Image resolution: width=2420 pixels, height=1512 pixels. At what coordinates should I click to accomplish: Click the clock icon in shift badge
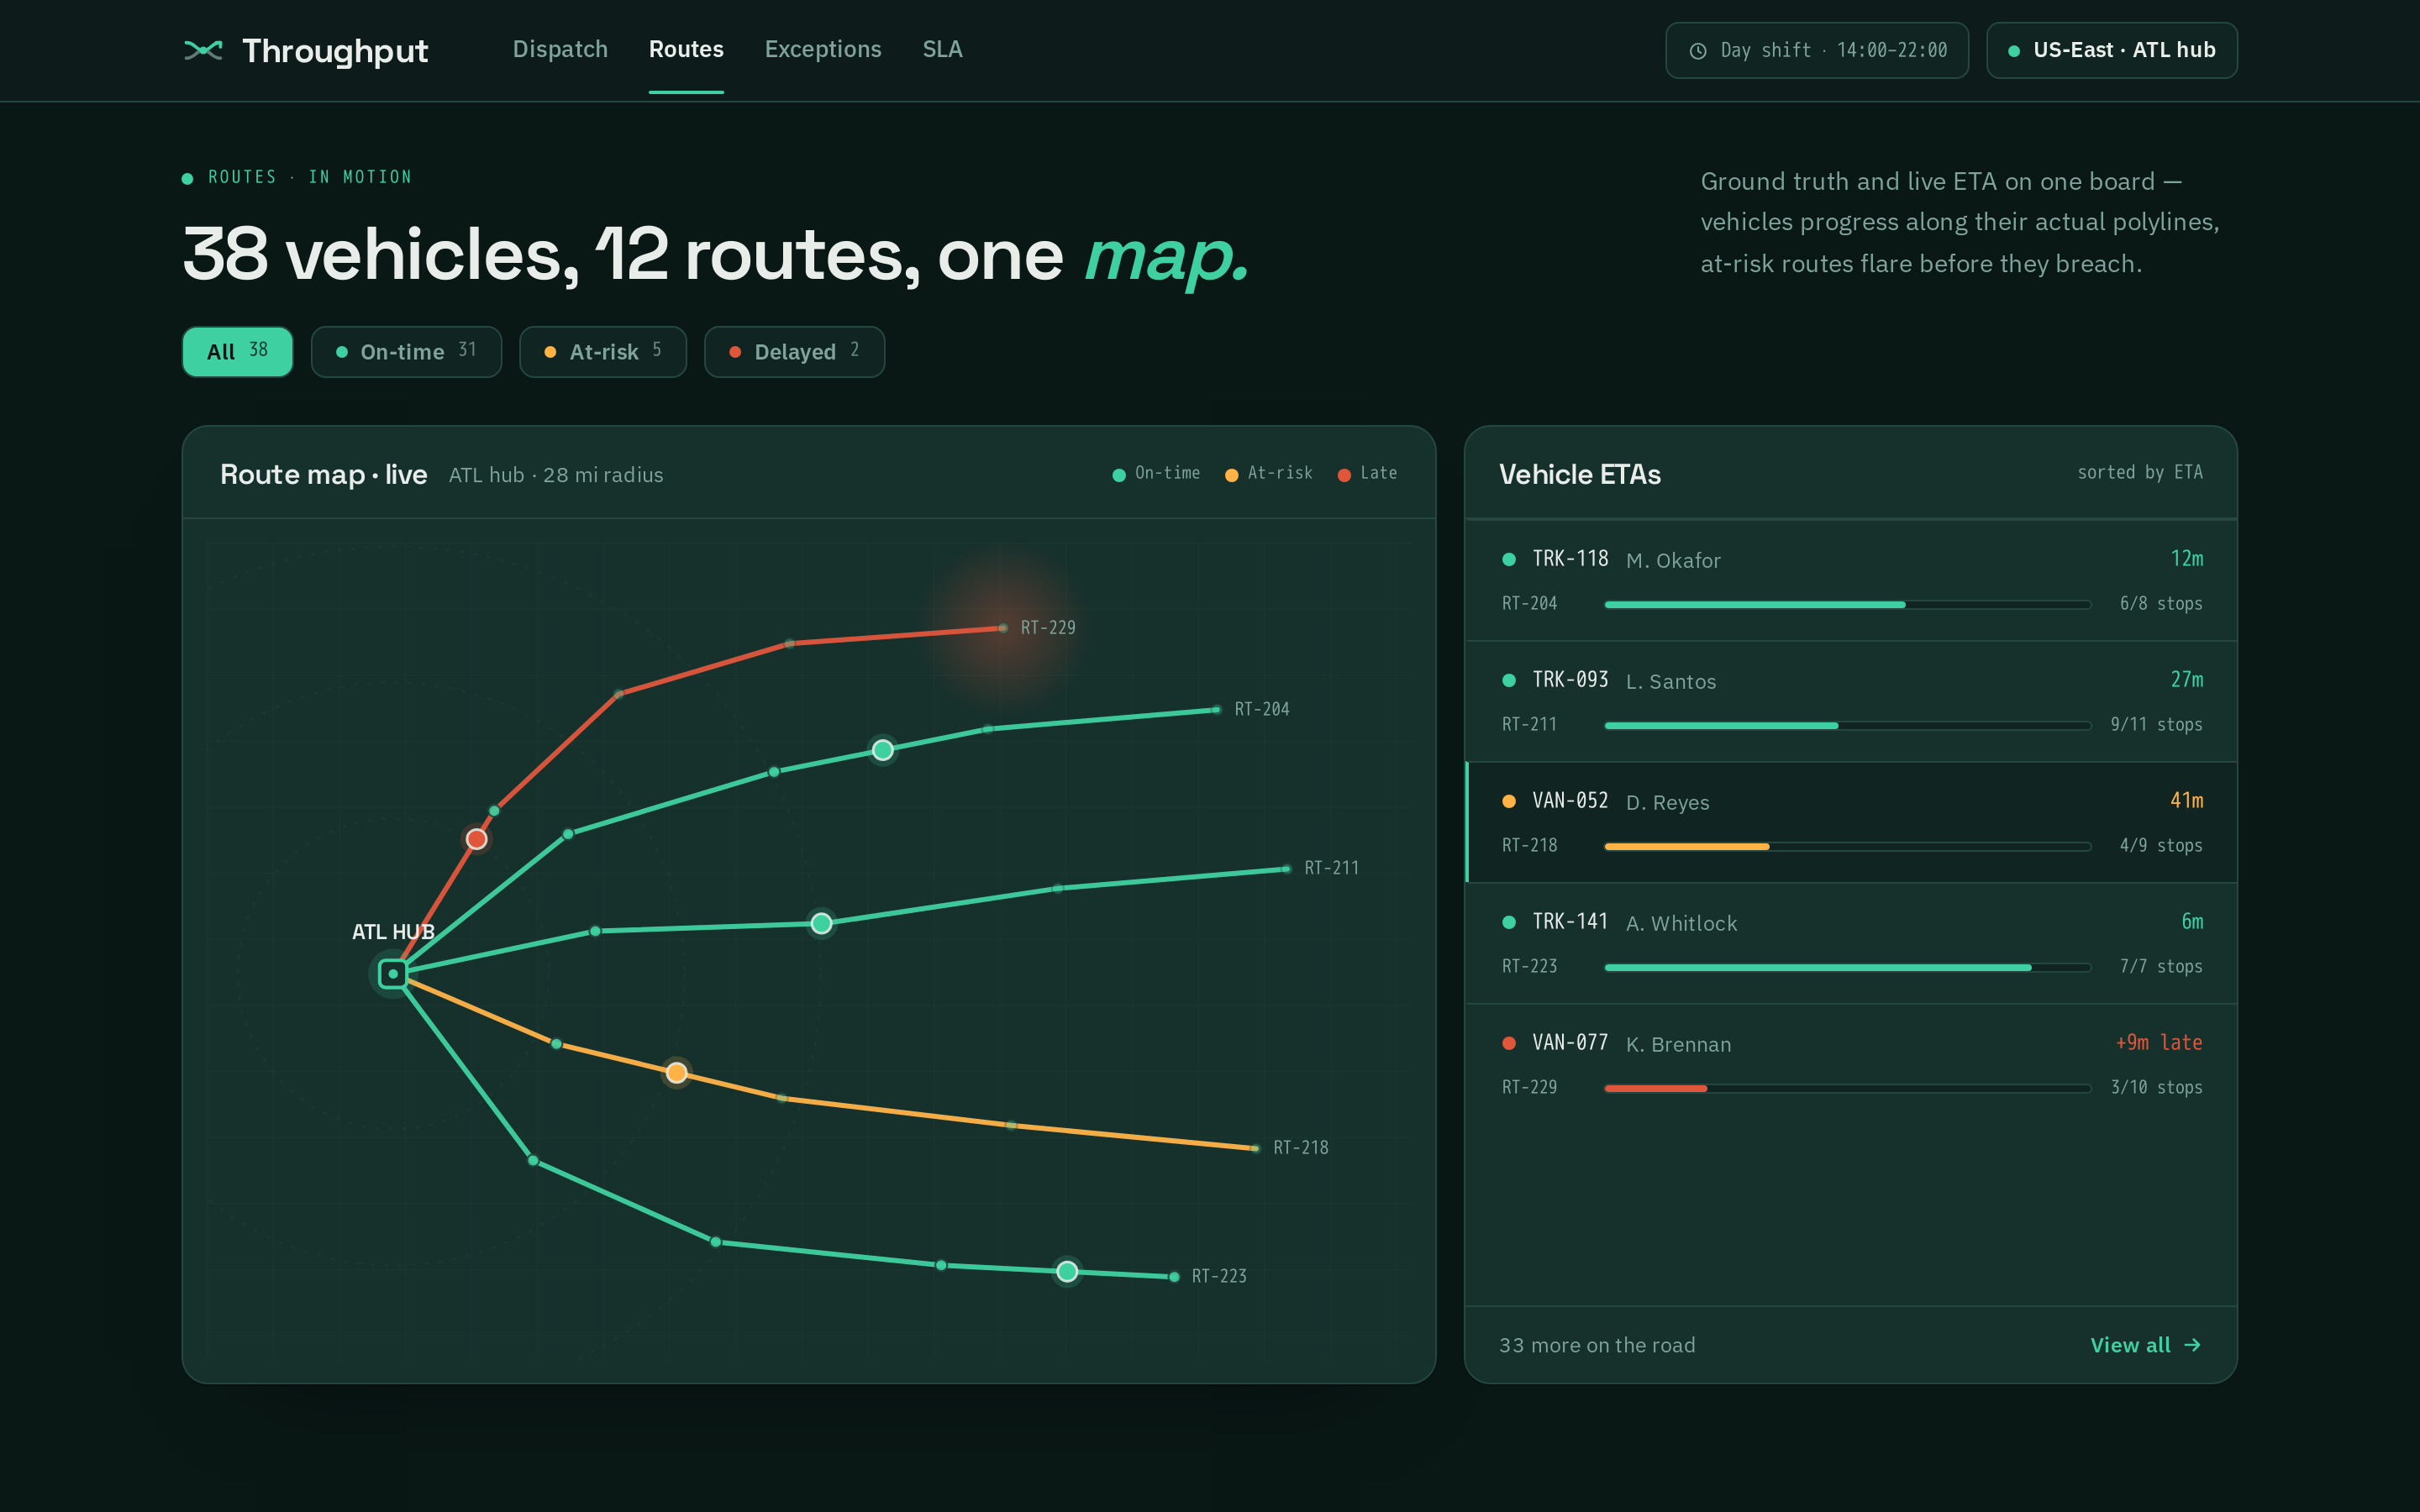[1698, 51]
